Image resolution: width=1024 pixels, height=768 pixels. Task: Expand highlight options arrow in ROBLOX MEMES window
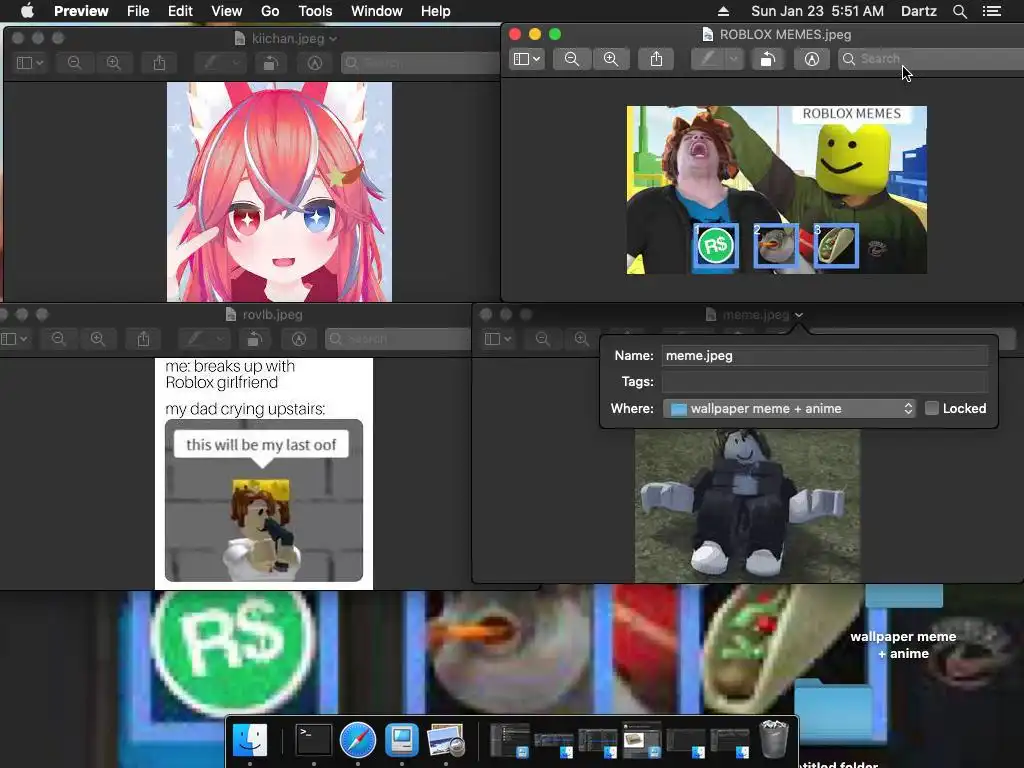[734, 59]
